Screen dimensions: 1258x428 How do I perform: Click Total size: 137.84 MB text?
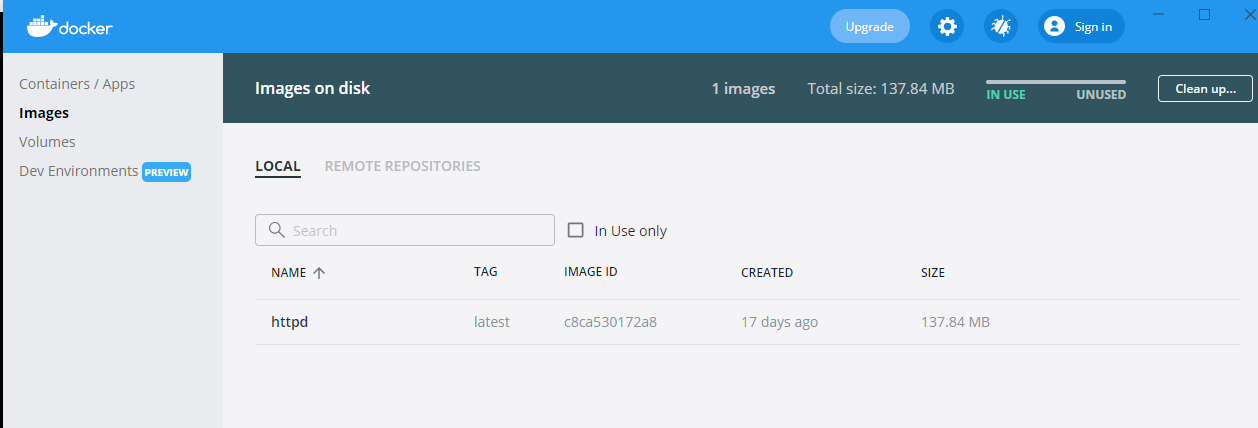881,88
